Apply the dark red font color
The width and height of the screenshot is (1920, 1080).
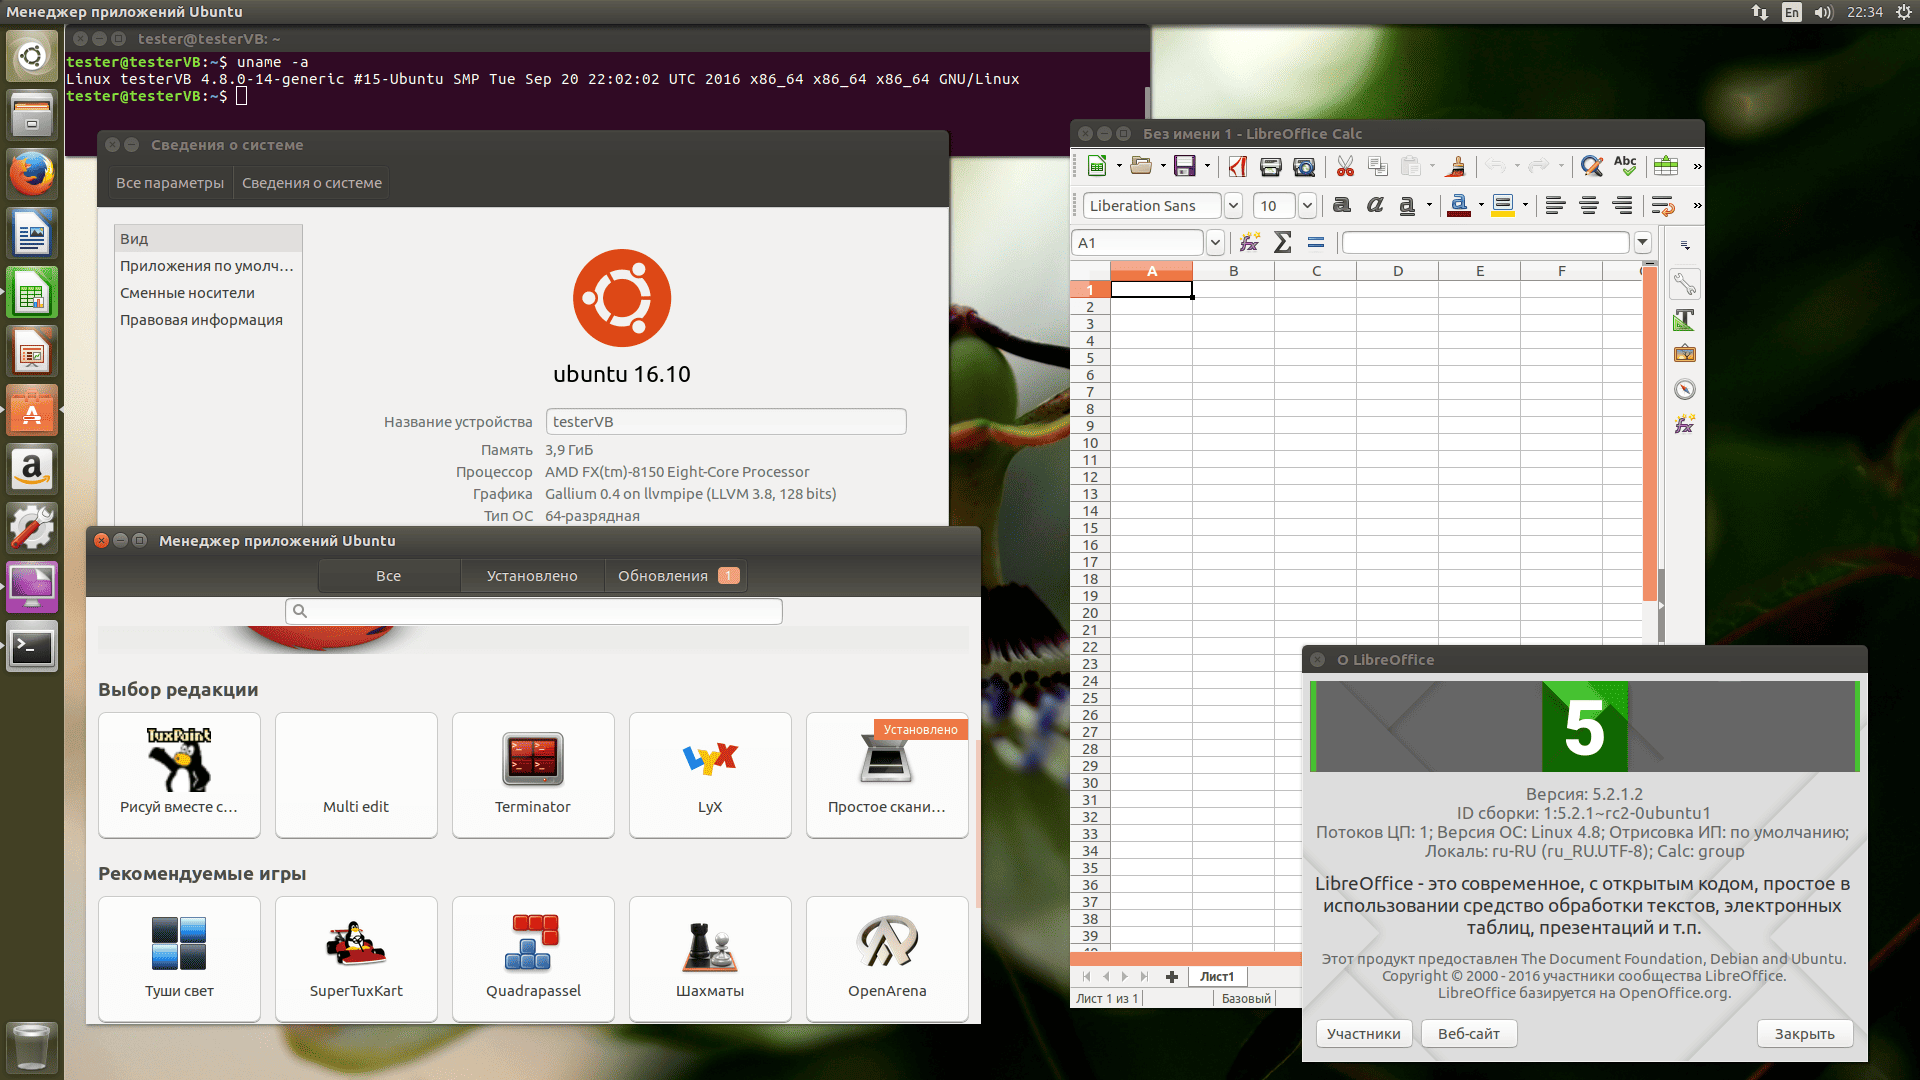click(x=1459, y=205)
